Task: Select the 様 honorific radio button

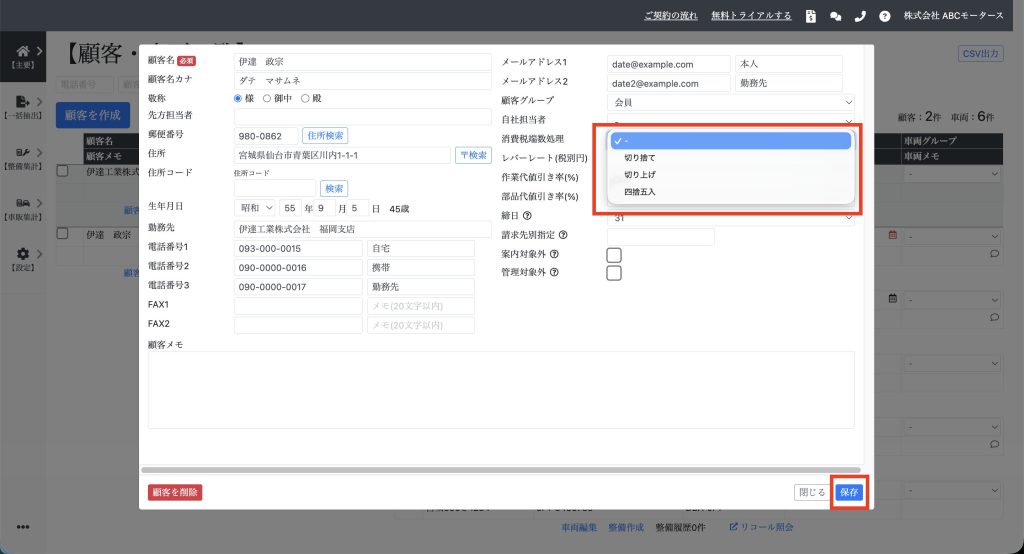Action: click(238, 98)
